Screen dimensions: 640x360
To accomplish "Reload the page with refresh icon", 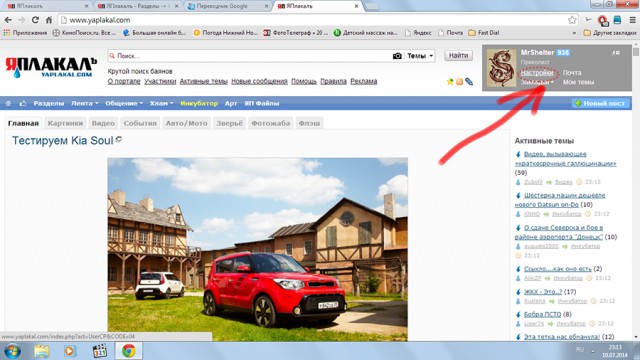I will click(x=35, y=20).
